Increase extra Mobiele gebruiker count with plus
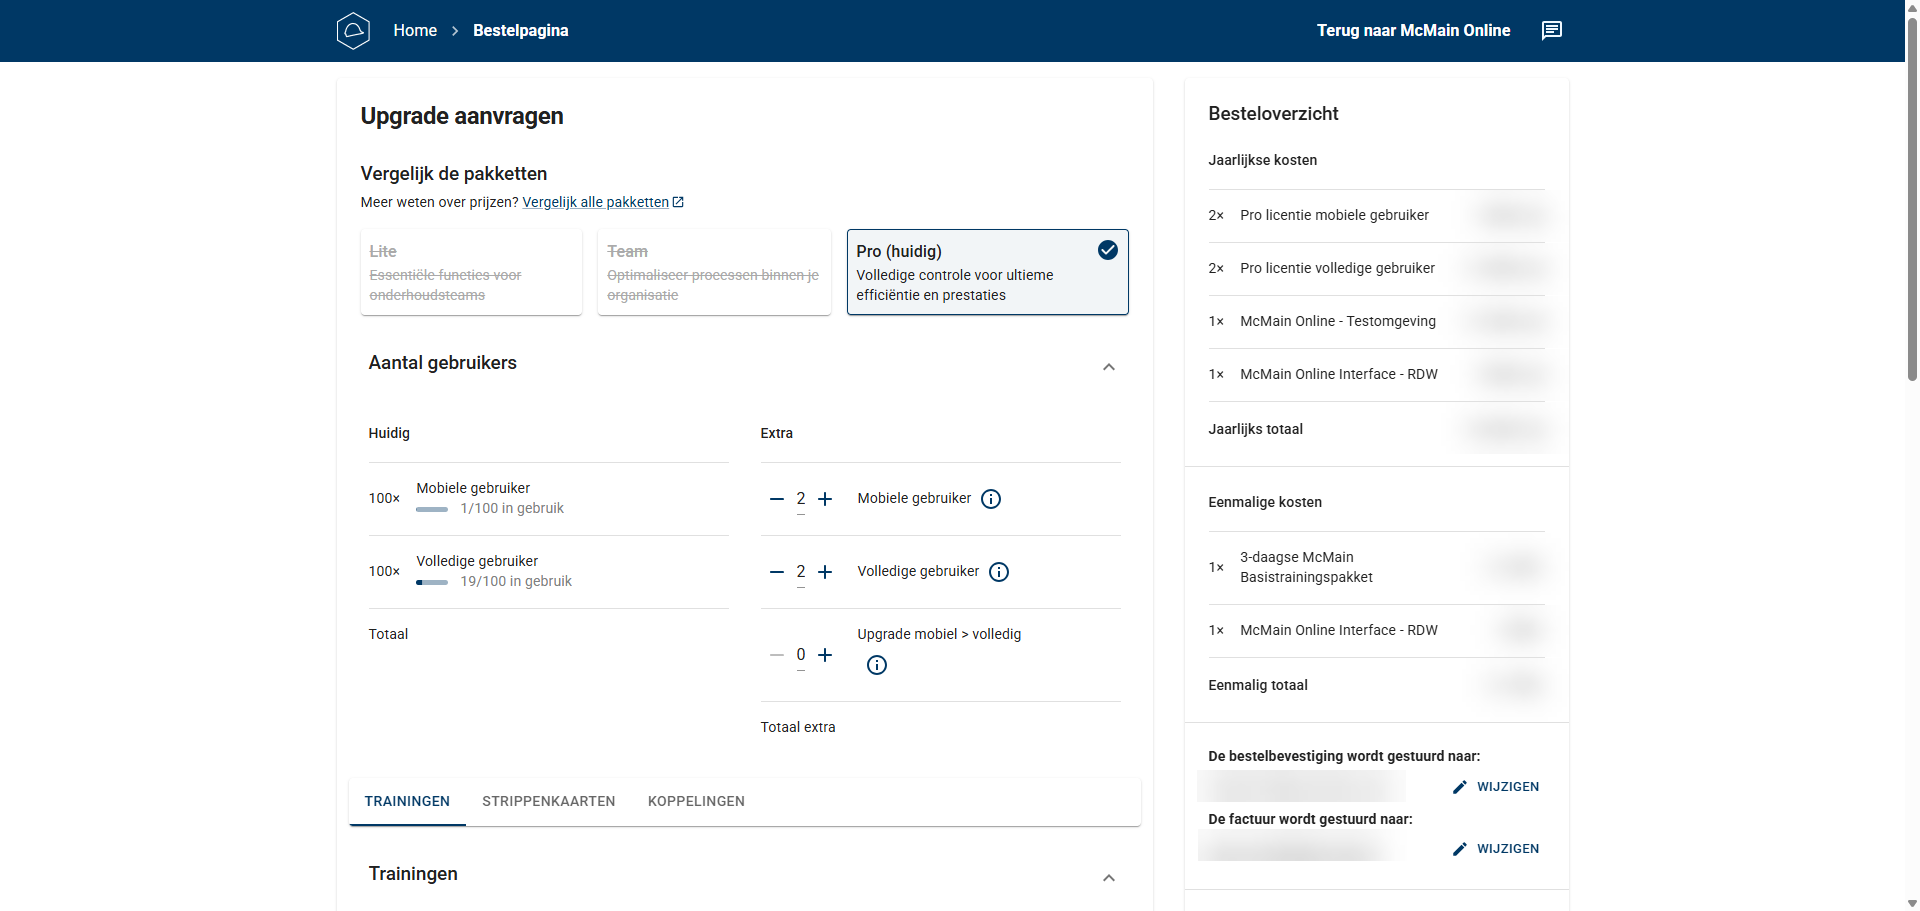This screenshot has height=911, width=1920. 825,499
